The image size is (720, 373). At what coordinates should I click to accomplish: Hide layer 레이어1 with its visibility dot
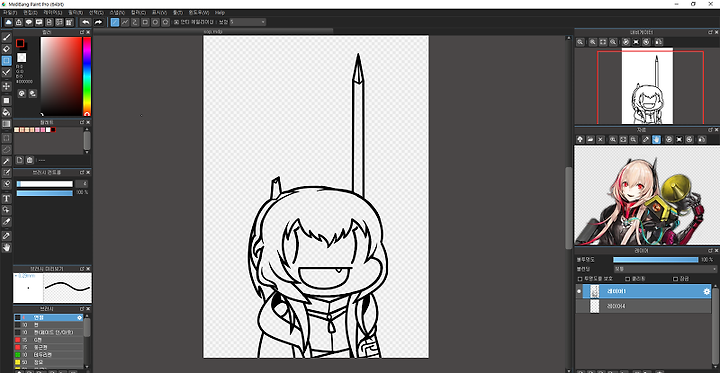click(579, 291)
